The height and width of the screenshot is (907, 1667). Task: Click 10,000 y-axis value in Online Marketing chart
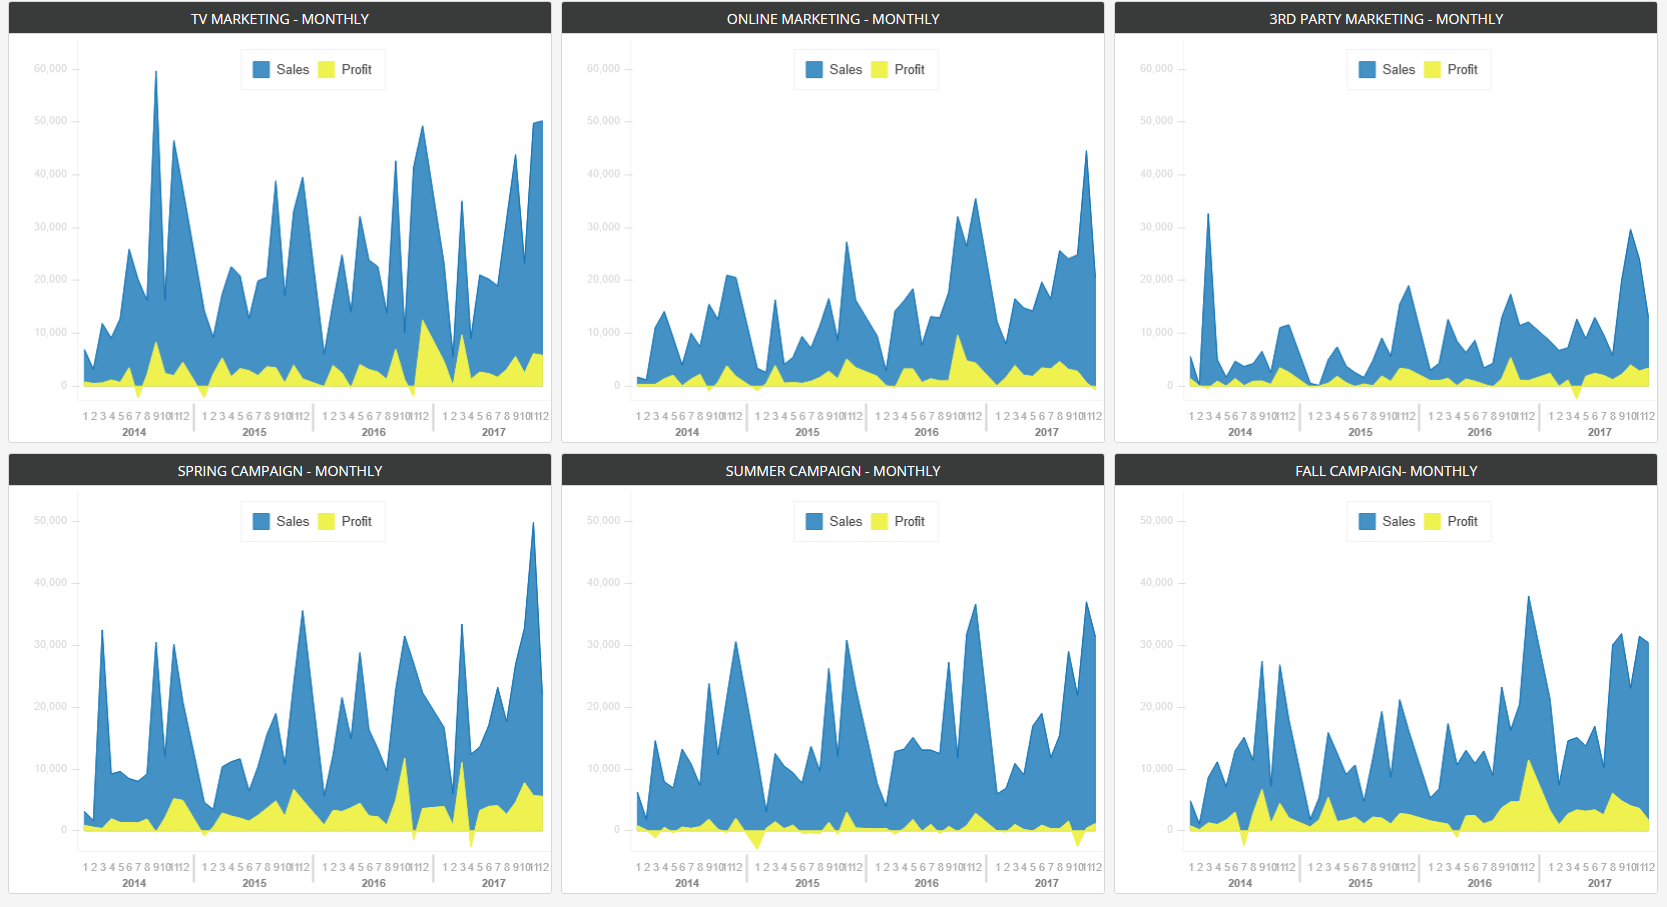(603, 333)
